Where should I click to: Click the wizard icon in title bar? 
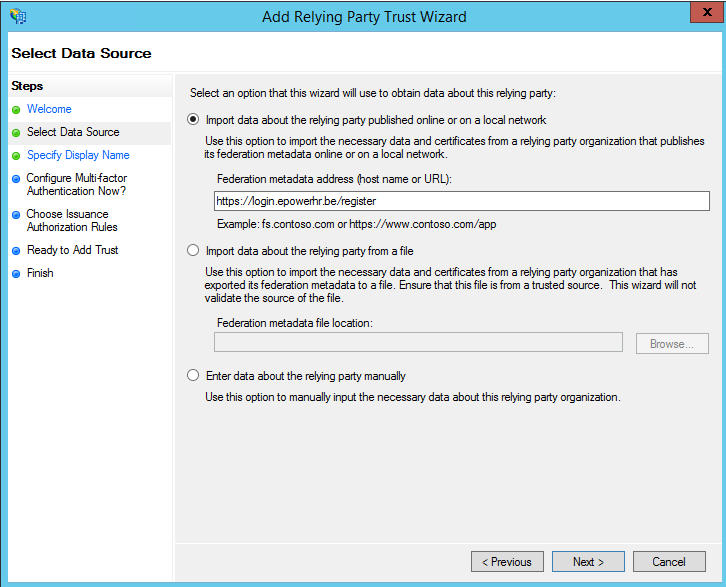pyautogui.click(x=18, y=16)
